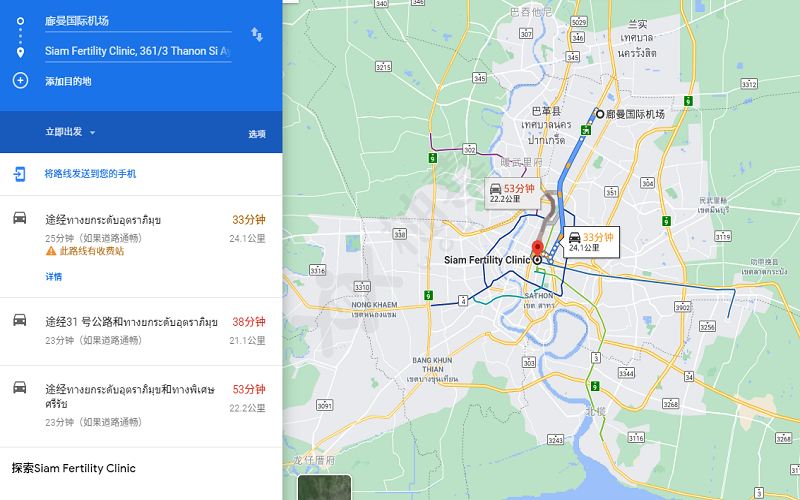The height and width of the screenshot is (500, 800).
Task: Click route 9 green shield near Nong Khaem
Action: click(x=428, y=295)
